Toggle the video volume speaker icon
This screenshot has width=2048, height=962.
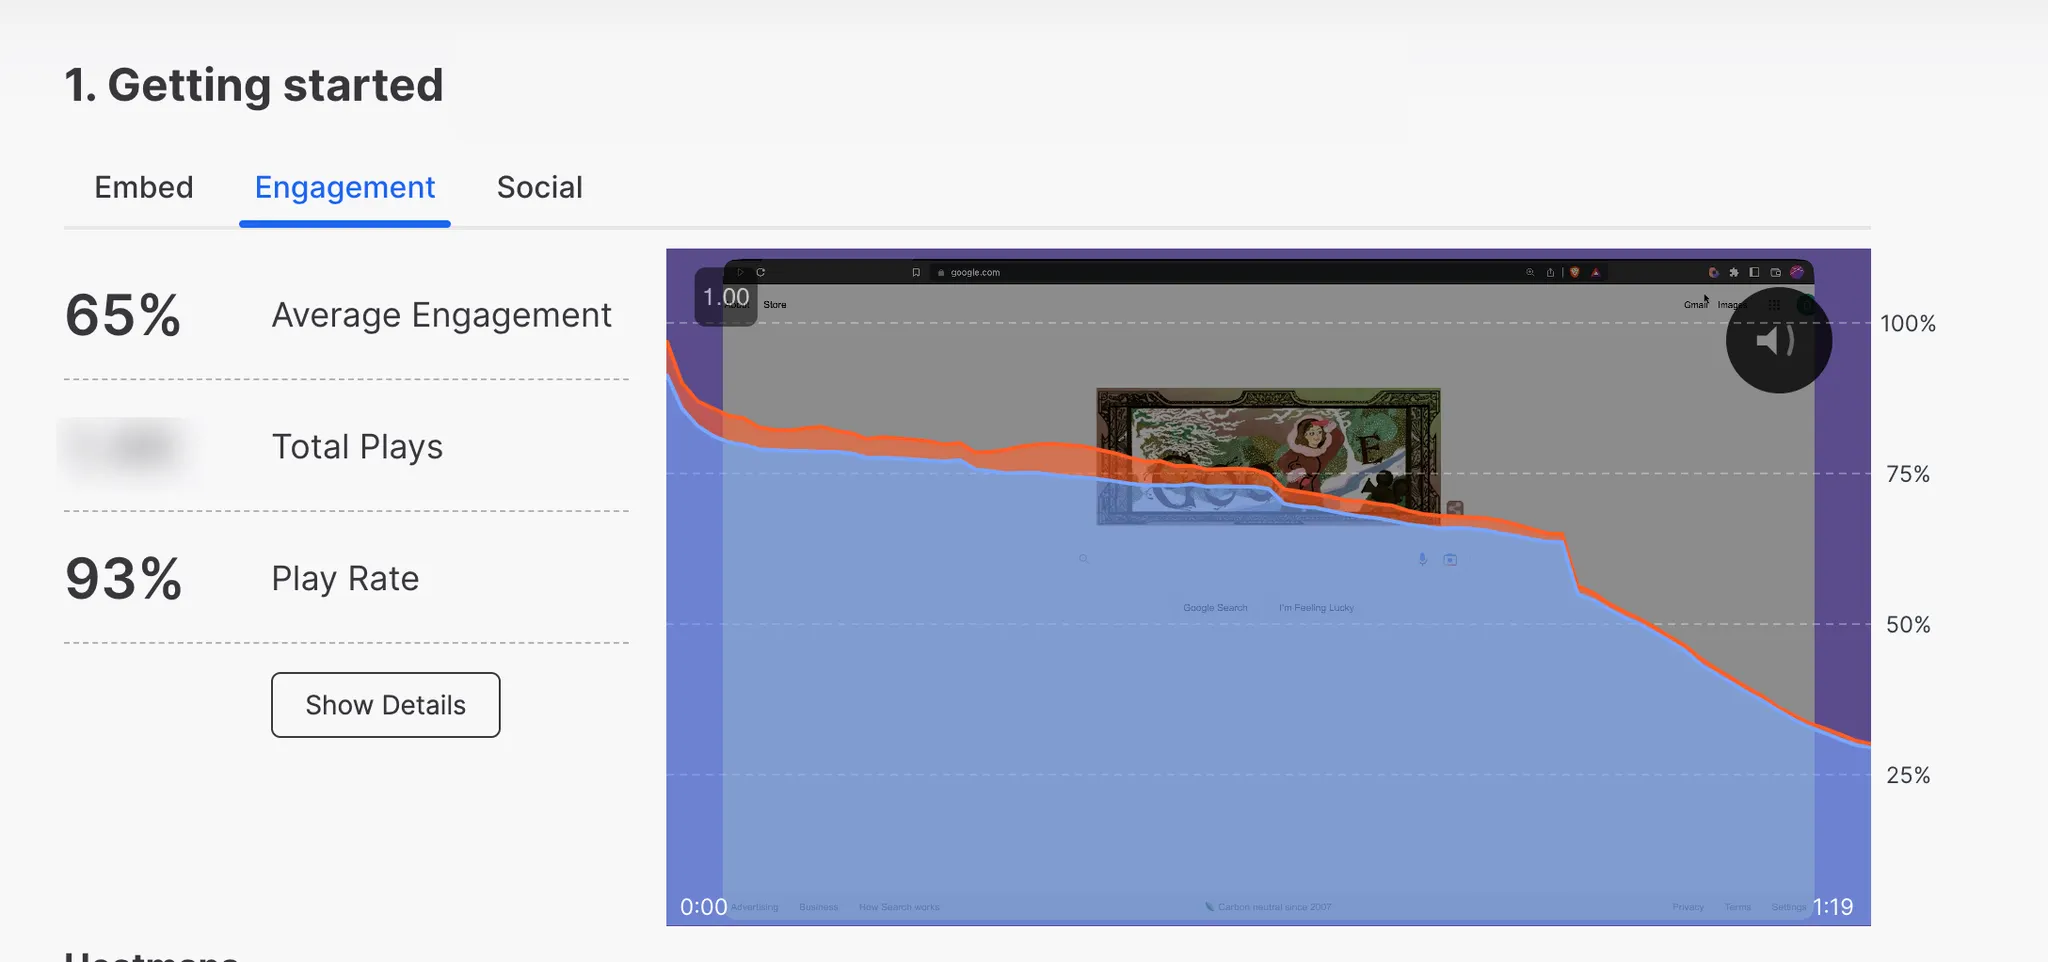(x=1778, y=340)
